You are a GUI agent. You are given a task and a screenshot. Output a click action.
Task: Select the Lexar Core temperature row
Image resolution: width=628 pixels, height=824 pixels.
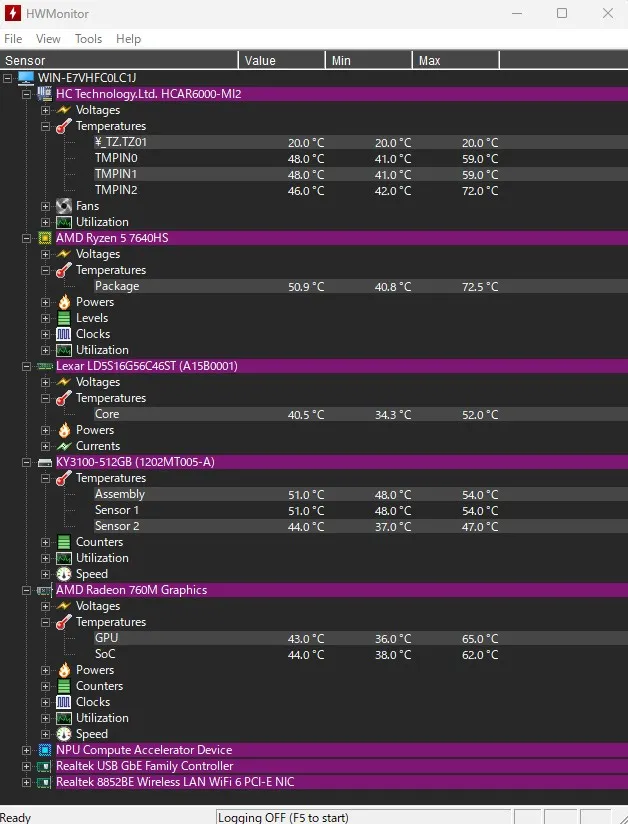click(x=361, y=414)
